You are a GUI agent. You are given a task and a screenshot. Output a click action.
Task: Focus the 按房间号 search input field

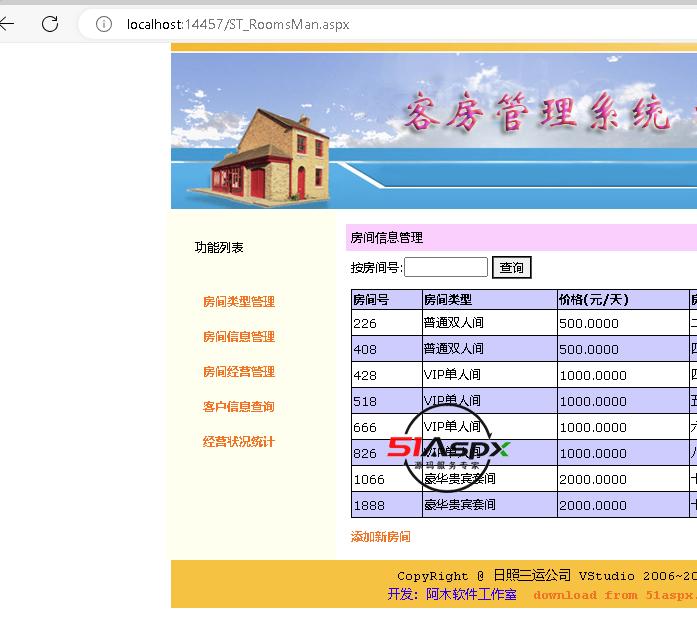[445, 267]
